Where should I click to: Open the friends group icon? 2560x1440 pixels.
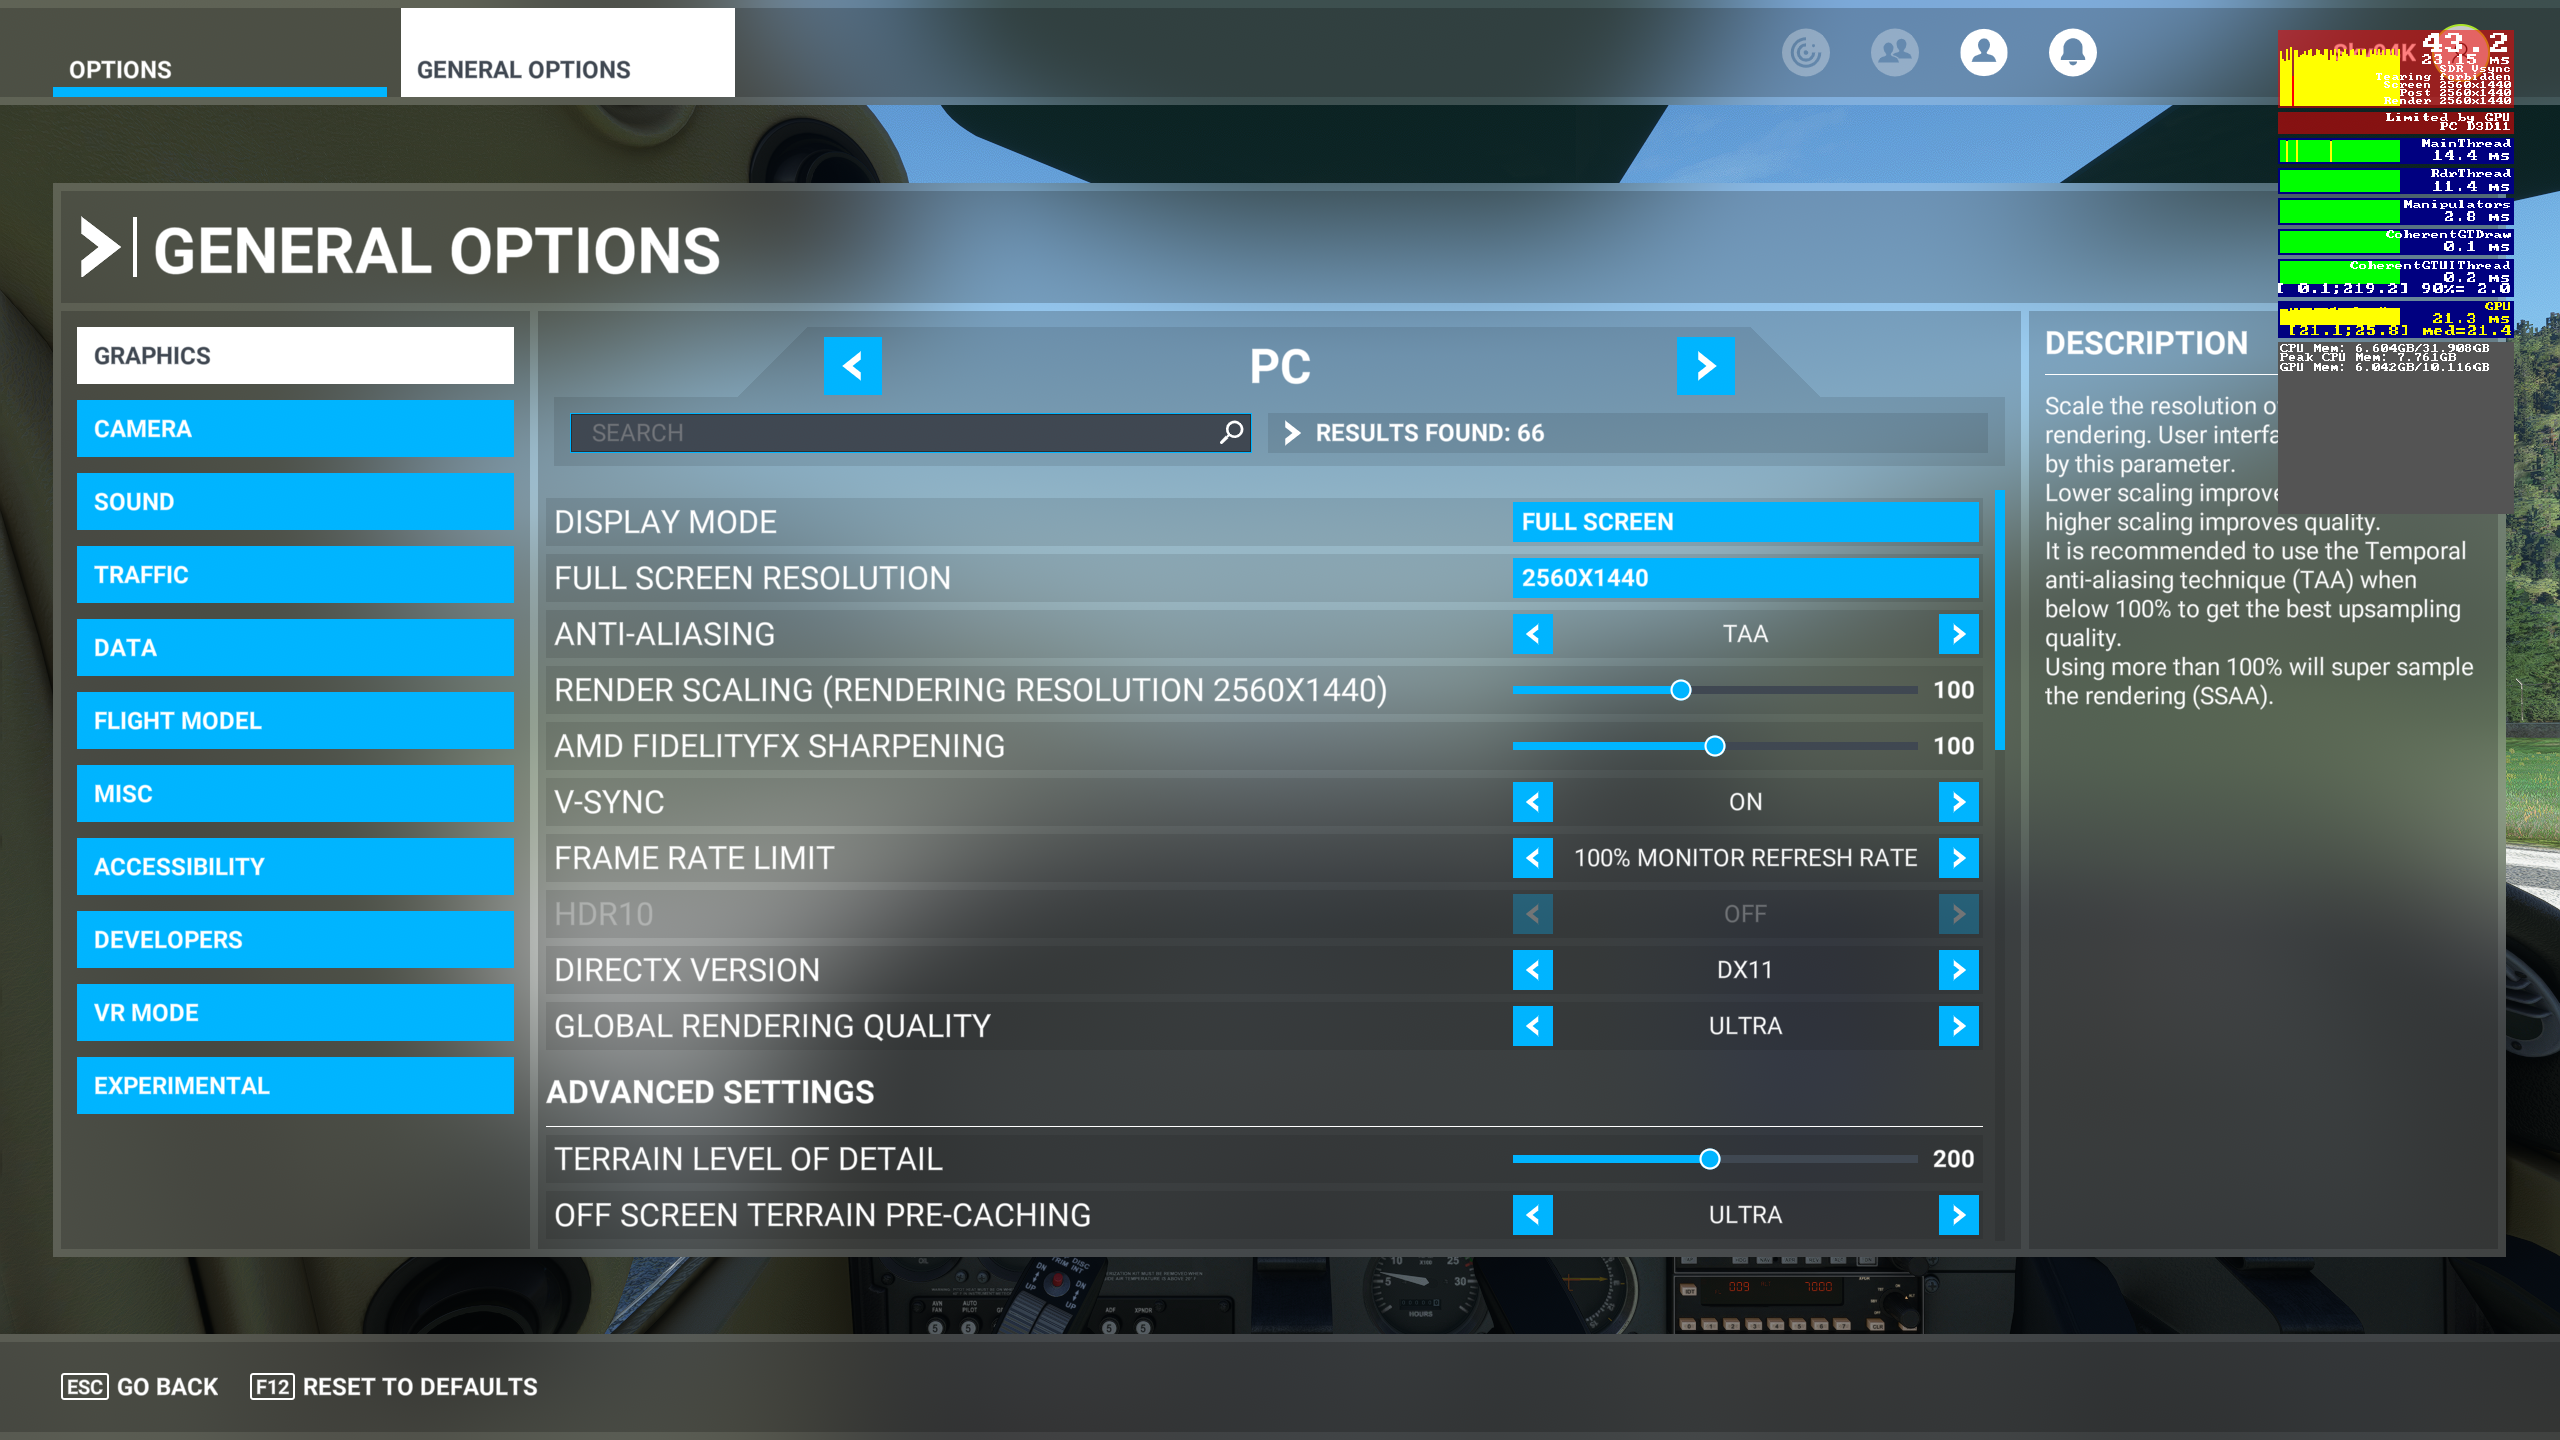(x=1894, y=52)
